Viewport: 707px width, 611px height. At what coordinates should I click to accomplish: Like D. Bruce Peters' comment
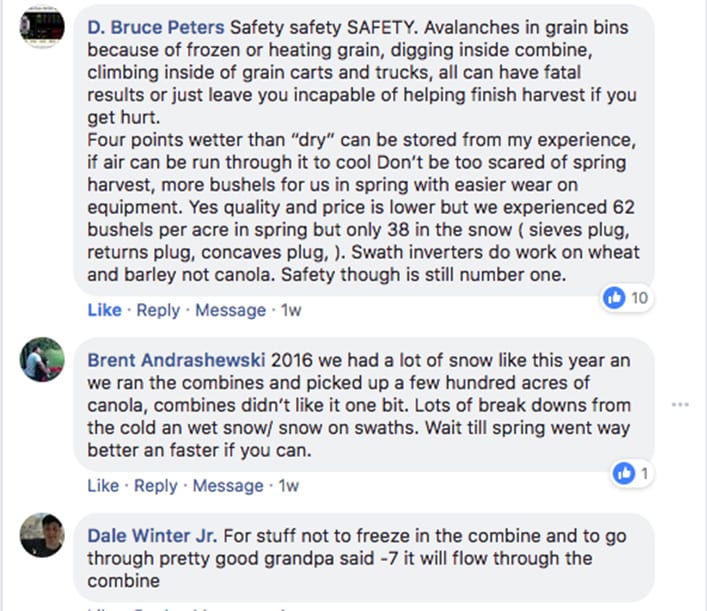tap(104, 310)
